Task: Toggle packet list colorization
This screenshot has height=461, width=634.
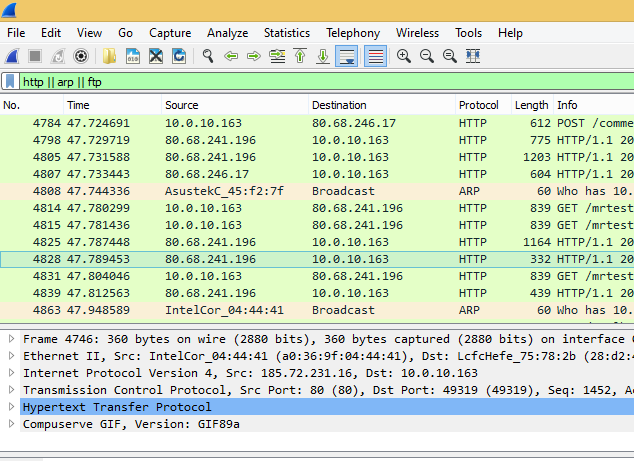Action: coord(376,56)
